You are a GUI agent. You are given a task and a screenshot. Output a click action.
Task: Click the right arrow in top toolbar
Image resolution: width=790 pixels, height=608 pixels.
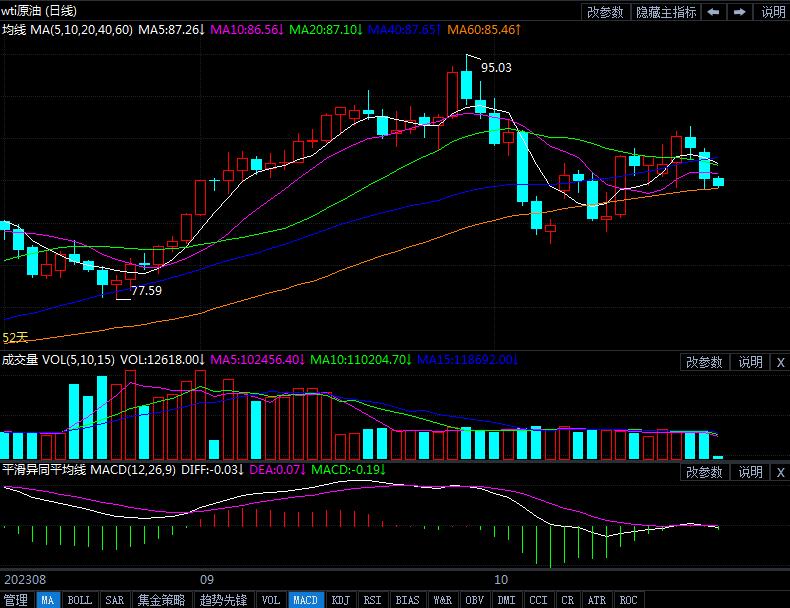pyautogui.click(x=739, y=12)
